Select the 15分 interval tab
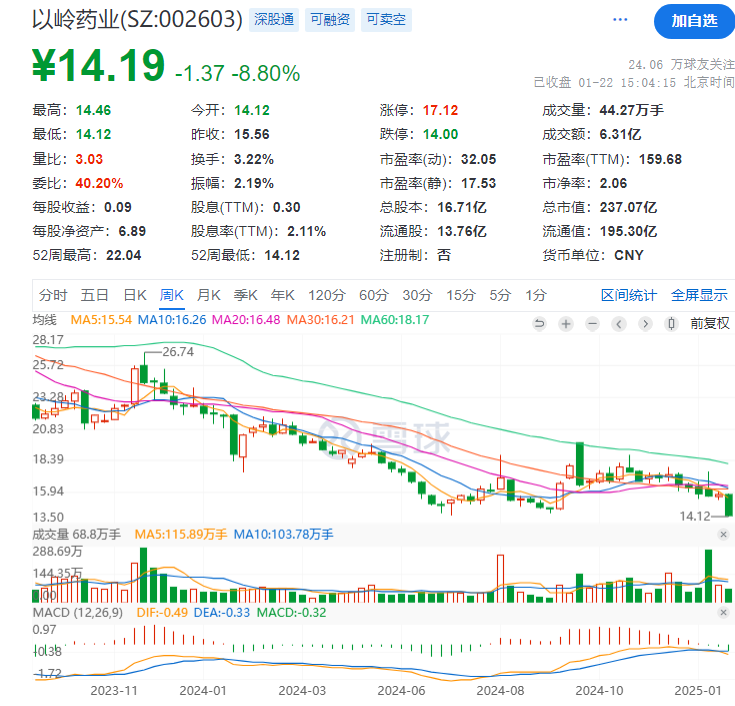Viewport: 735px width, 706px height. pyautogui.click(x=461, y=295)
